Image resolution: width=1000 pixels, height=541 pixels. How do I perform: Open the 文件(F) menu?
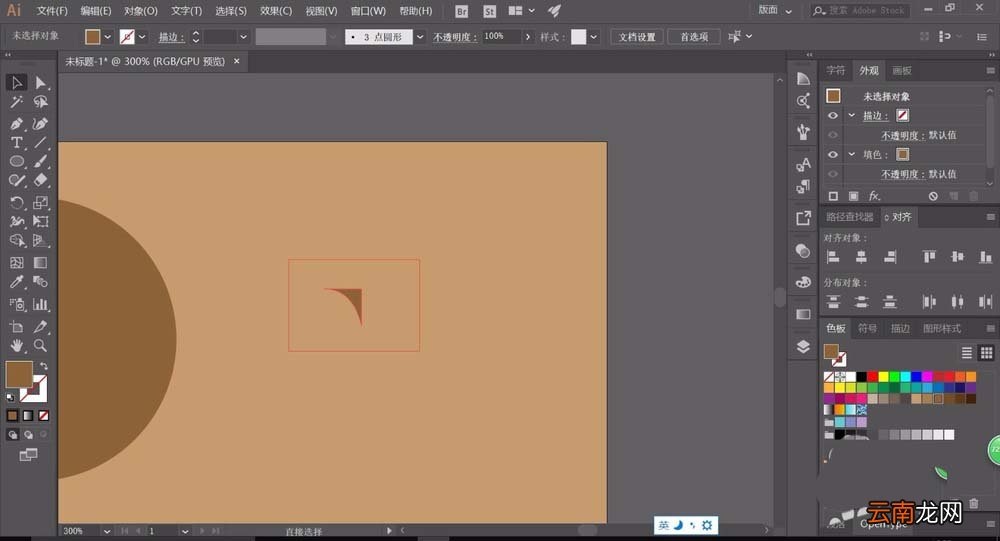pyautogui.click(x=52, y=11)
